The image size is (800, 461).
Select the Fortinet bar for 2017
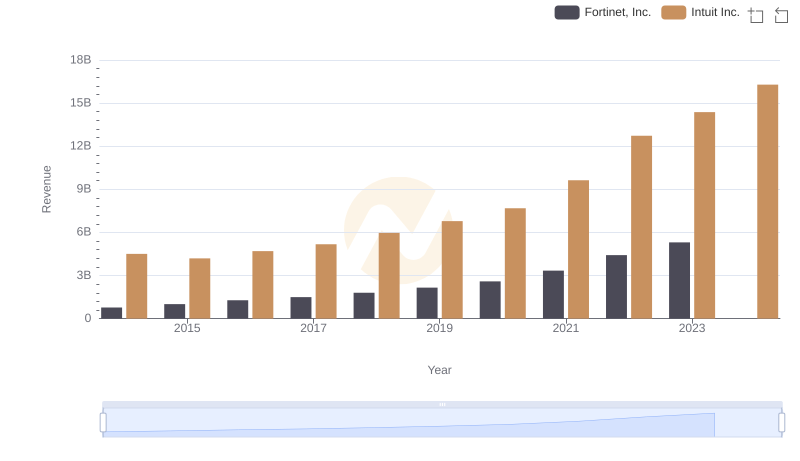point(301,308)
